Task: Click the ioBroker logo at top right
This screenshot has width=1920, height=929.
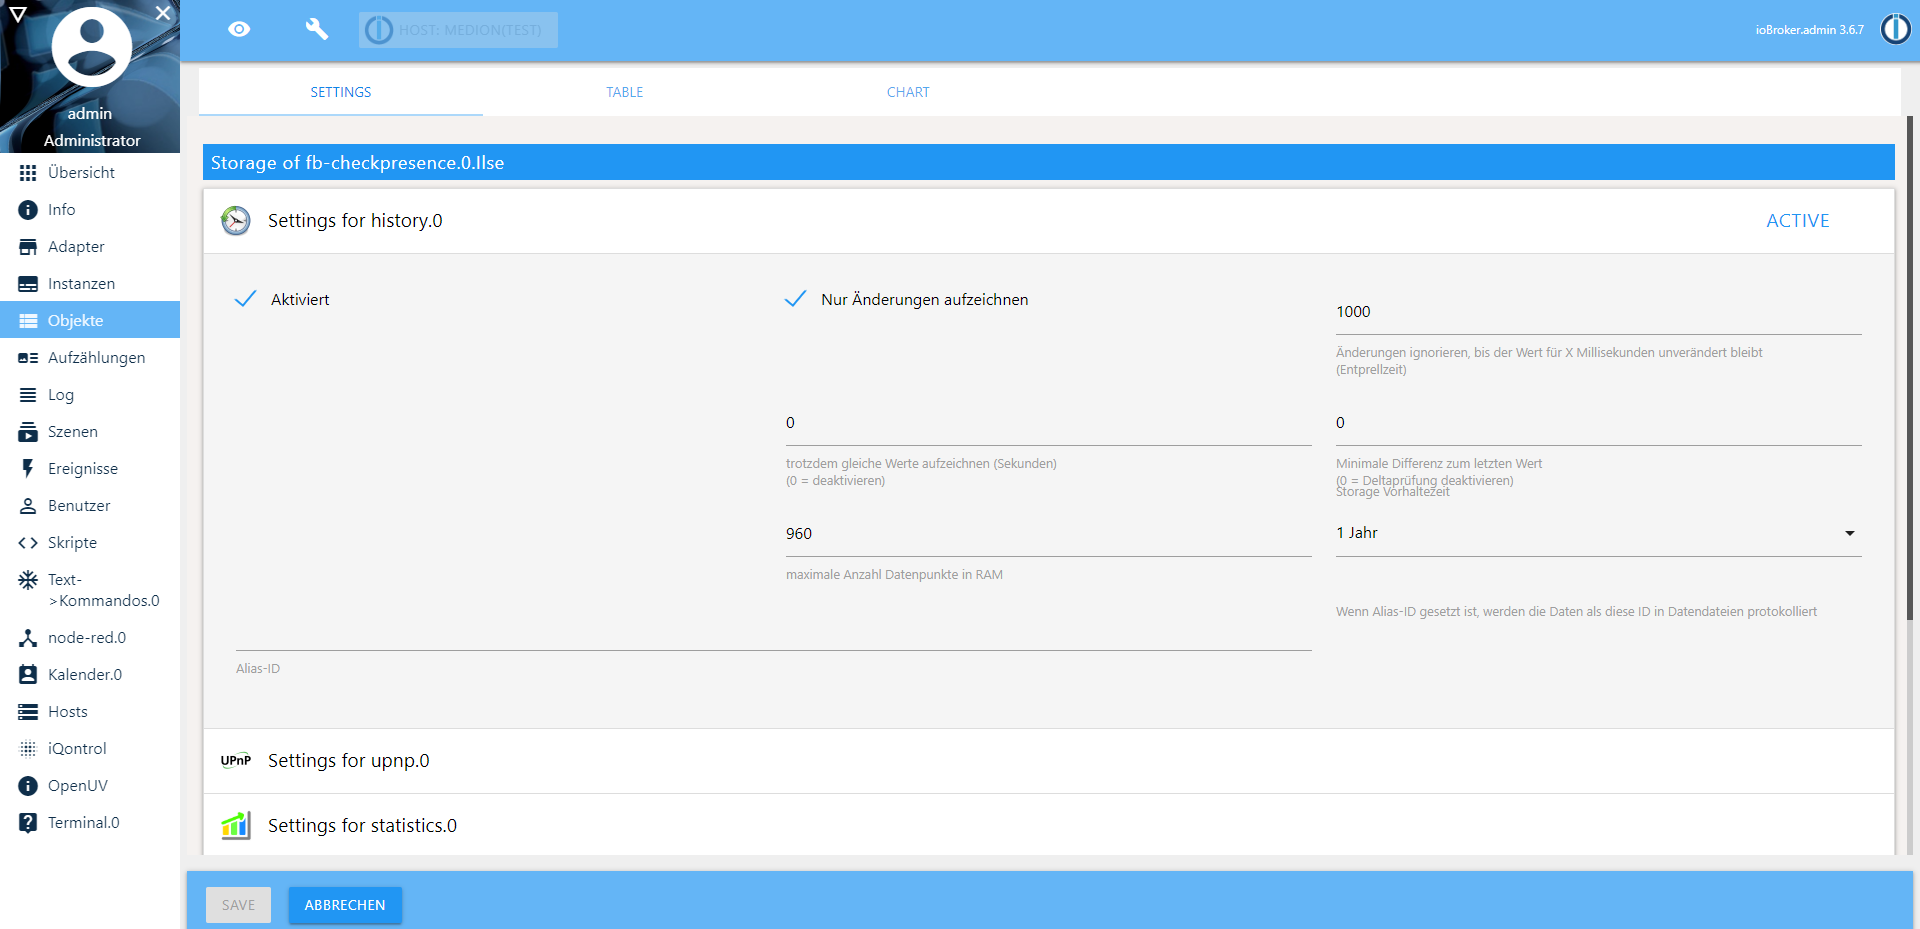Action: coord(1895,29)
